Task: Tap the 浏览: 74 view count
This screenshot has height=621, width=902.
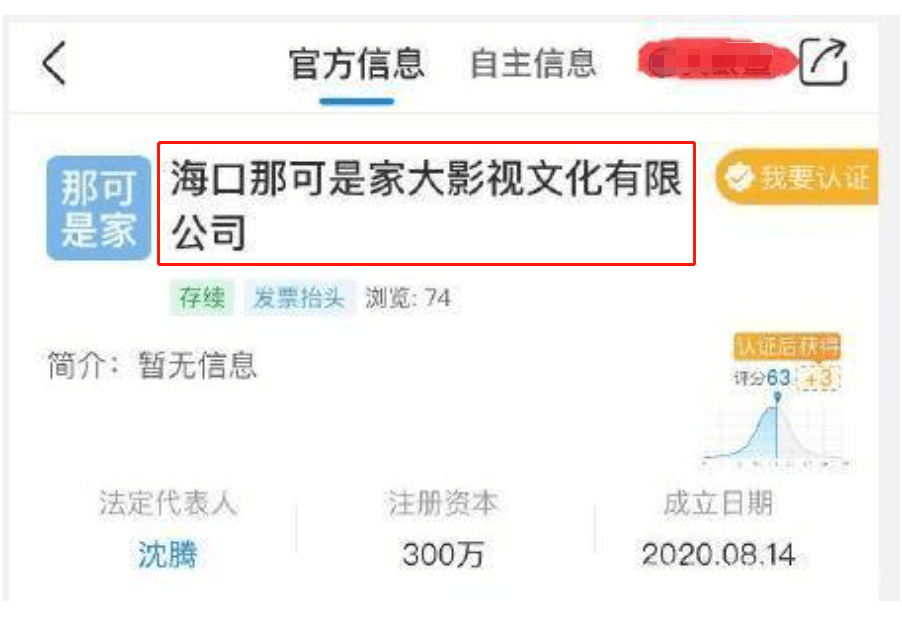Action: [408, 298]
